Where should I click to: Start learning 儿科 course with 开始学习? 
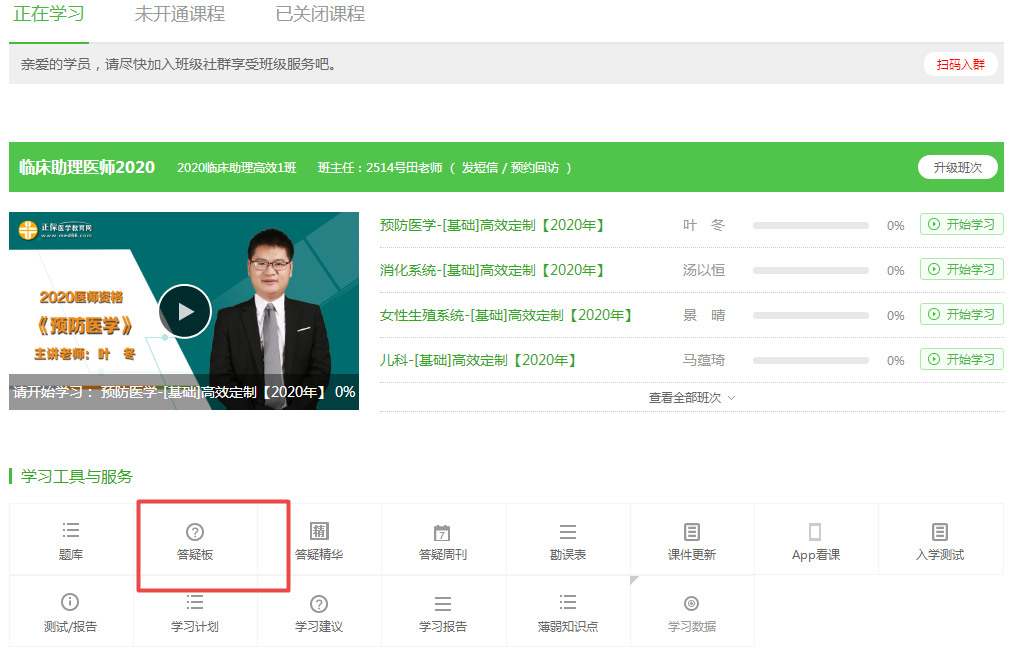[961, 359]
